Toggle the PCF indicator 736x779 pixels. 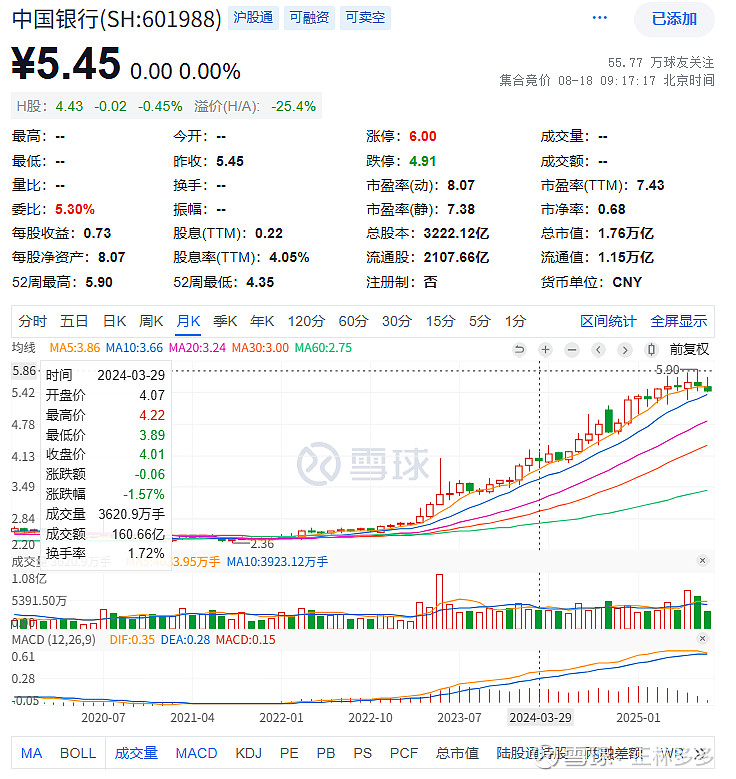tap(404, 754)
